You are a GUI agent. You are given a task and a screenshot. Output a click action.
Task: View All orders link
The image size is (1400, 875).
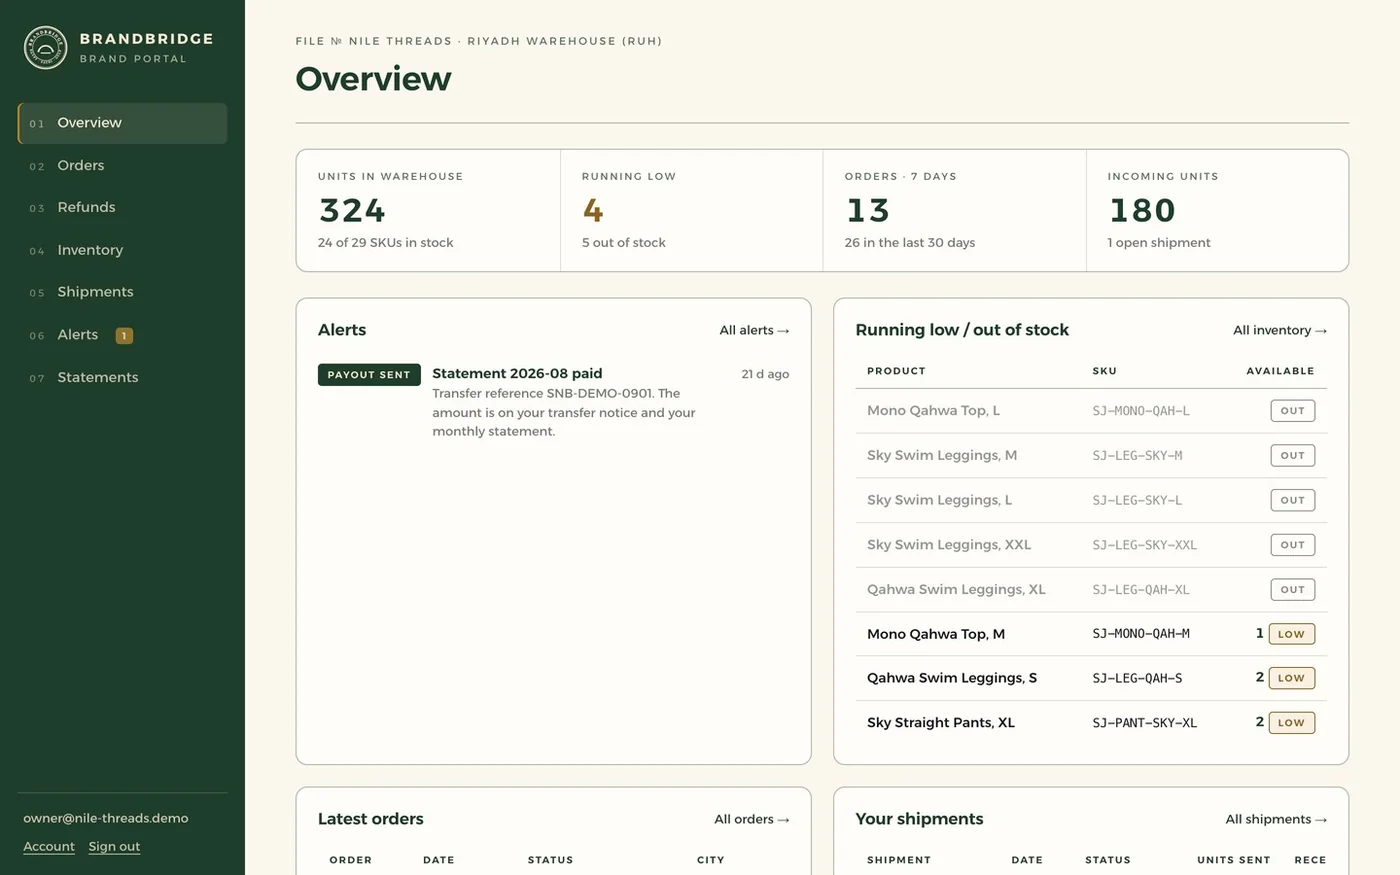(751, 819)
